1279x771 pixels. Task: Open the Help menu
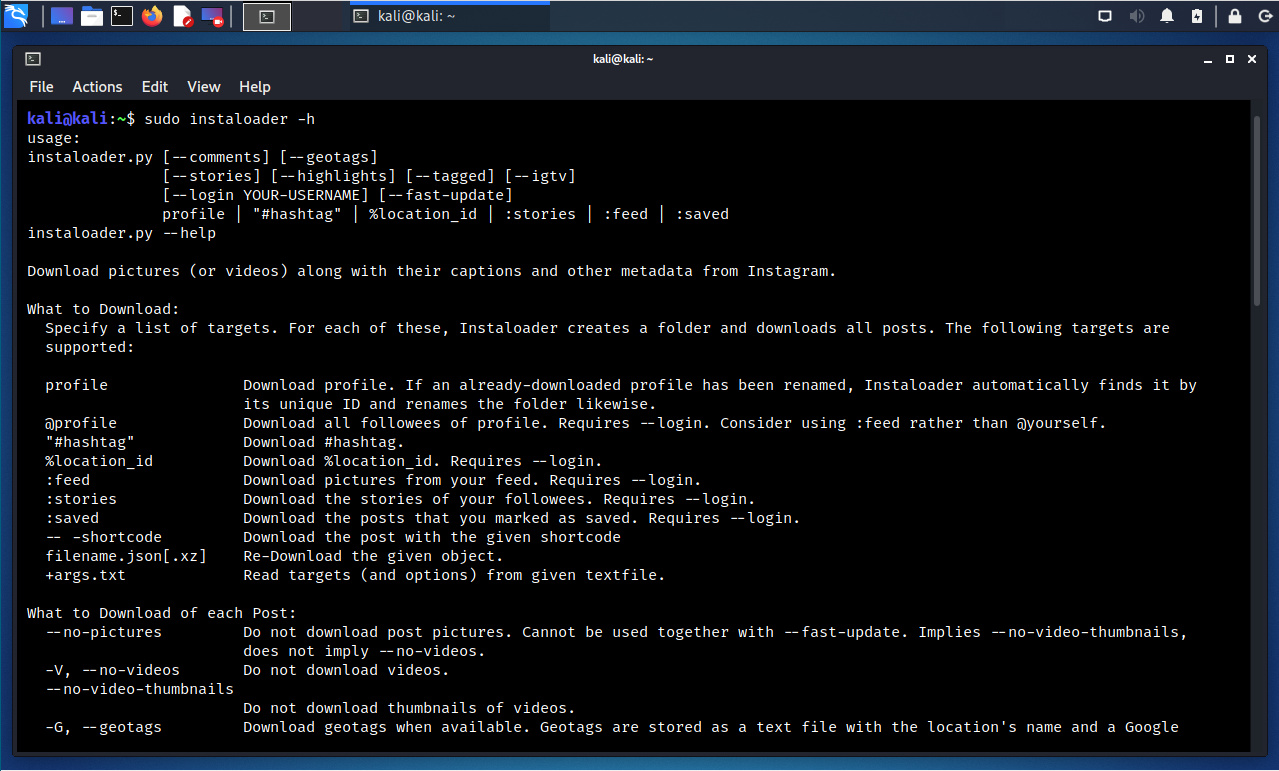pyautogui.click(x=255, y=87)
